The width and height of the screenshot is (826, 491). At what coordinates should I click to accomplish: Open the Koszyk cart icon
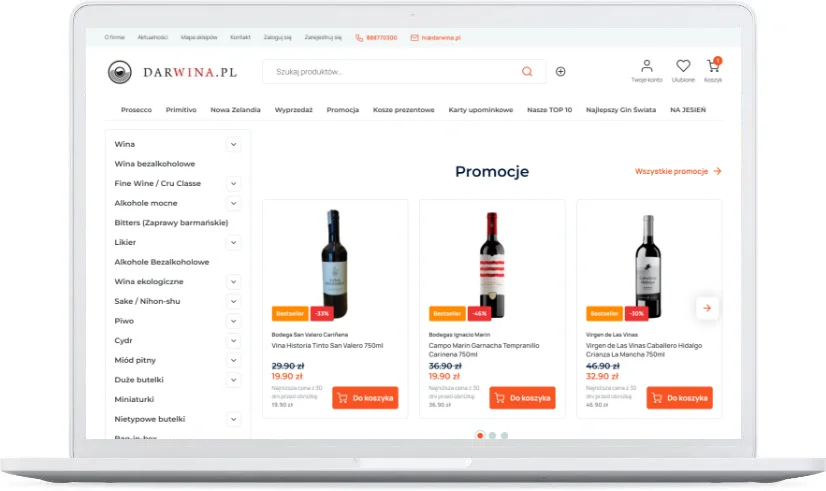point(713,65)
